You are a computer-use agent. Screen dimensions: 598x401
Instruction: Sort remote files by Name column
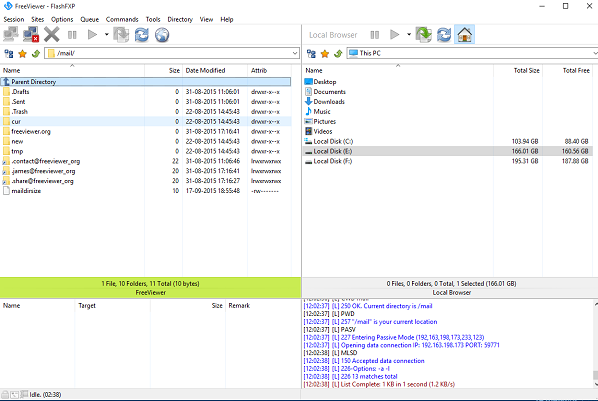pos(72,70)
